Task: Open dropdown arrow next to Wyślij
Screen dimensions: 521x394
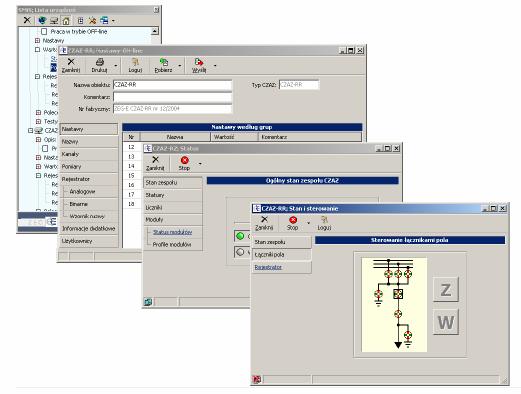Action: 215,66
